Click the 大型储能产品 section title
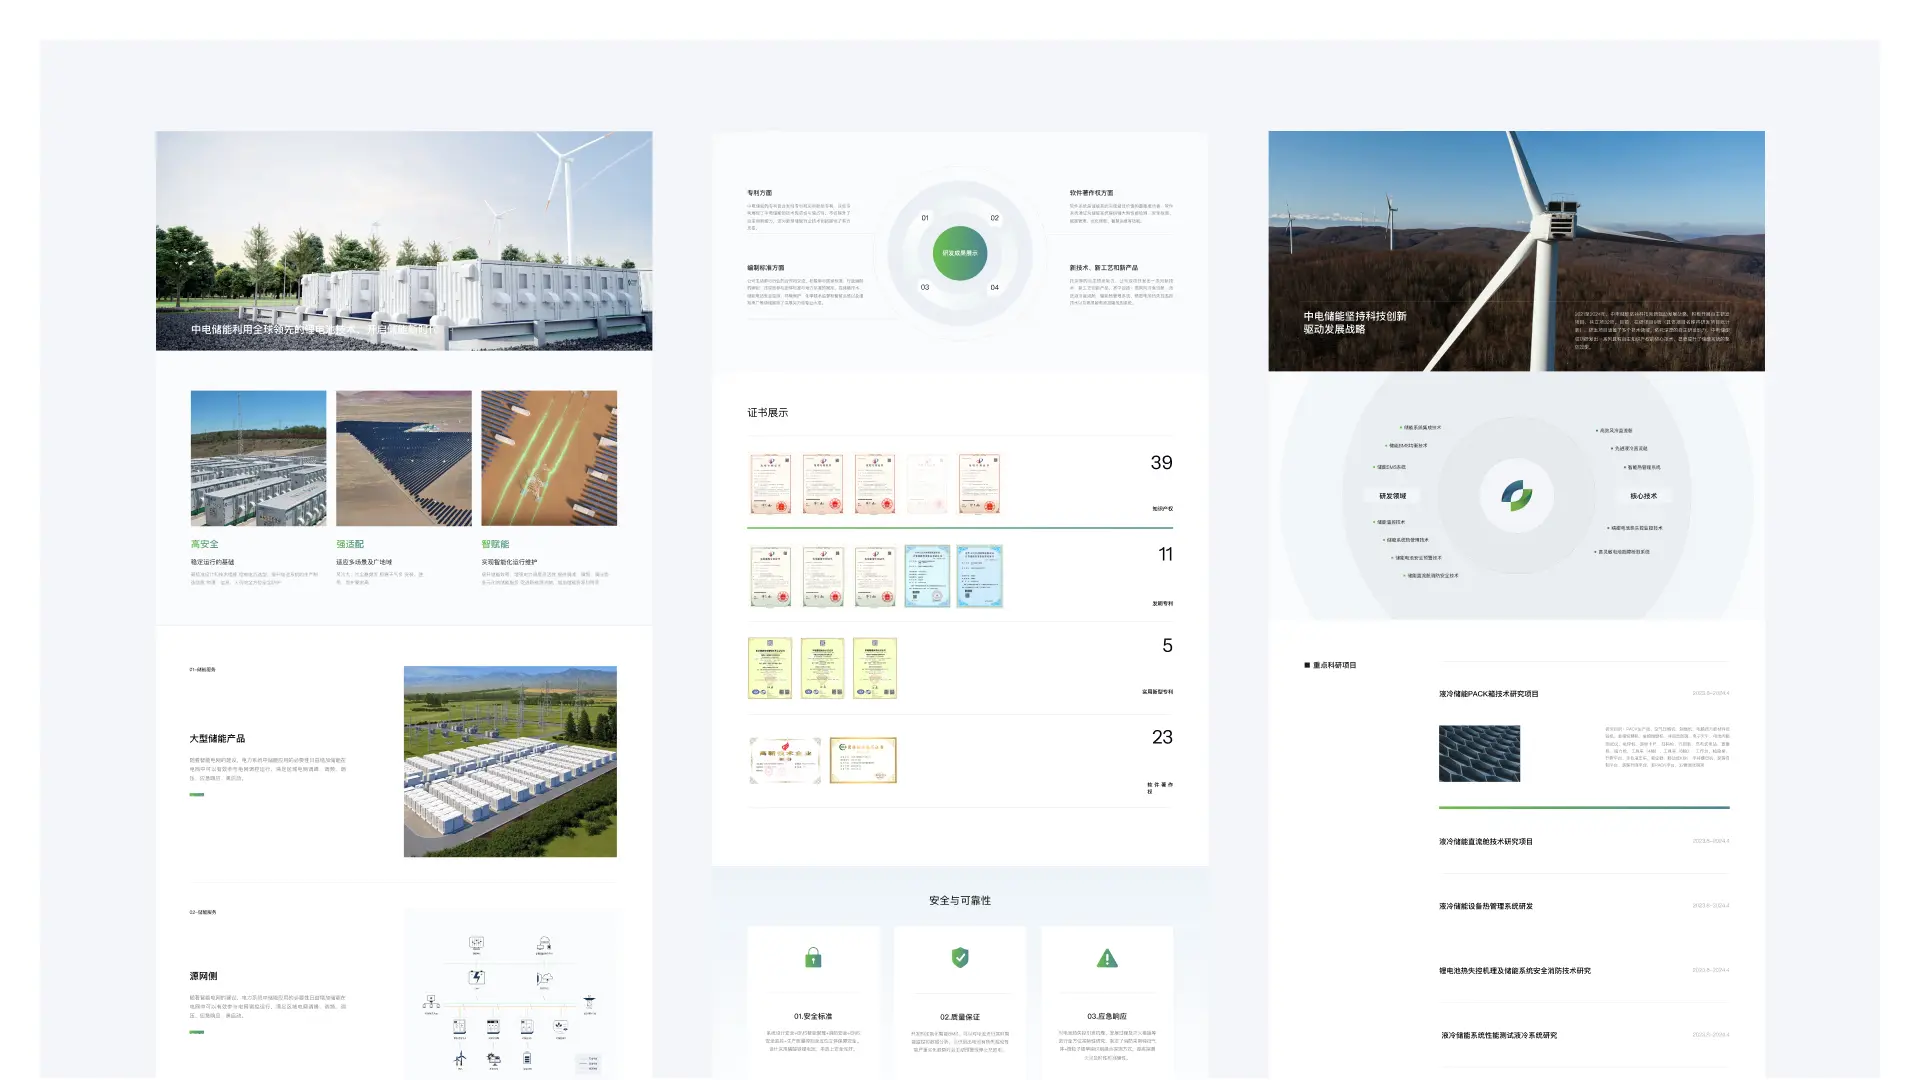 [217, 739]
